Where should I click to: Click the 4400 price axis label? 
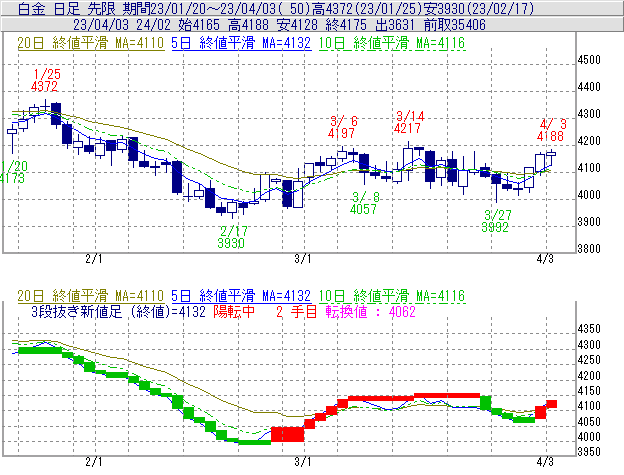pos(589,87)
